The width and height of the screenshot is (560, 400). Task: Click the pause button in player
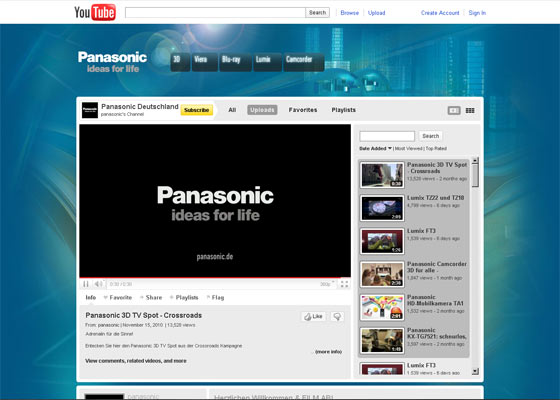coord(86,284)
